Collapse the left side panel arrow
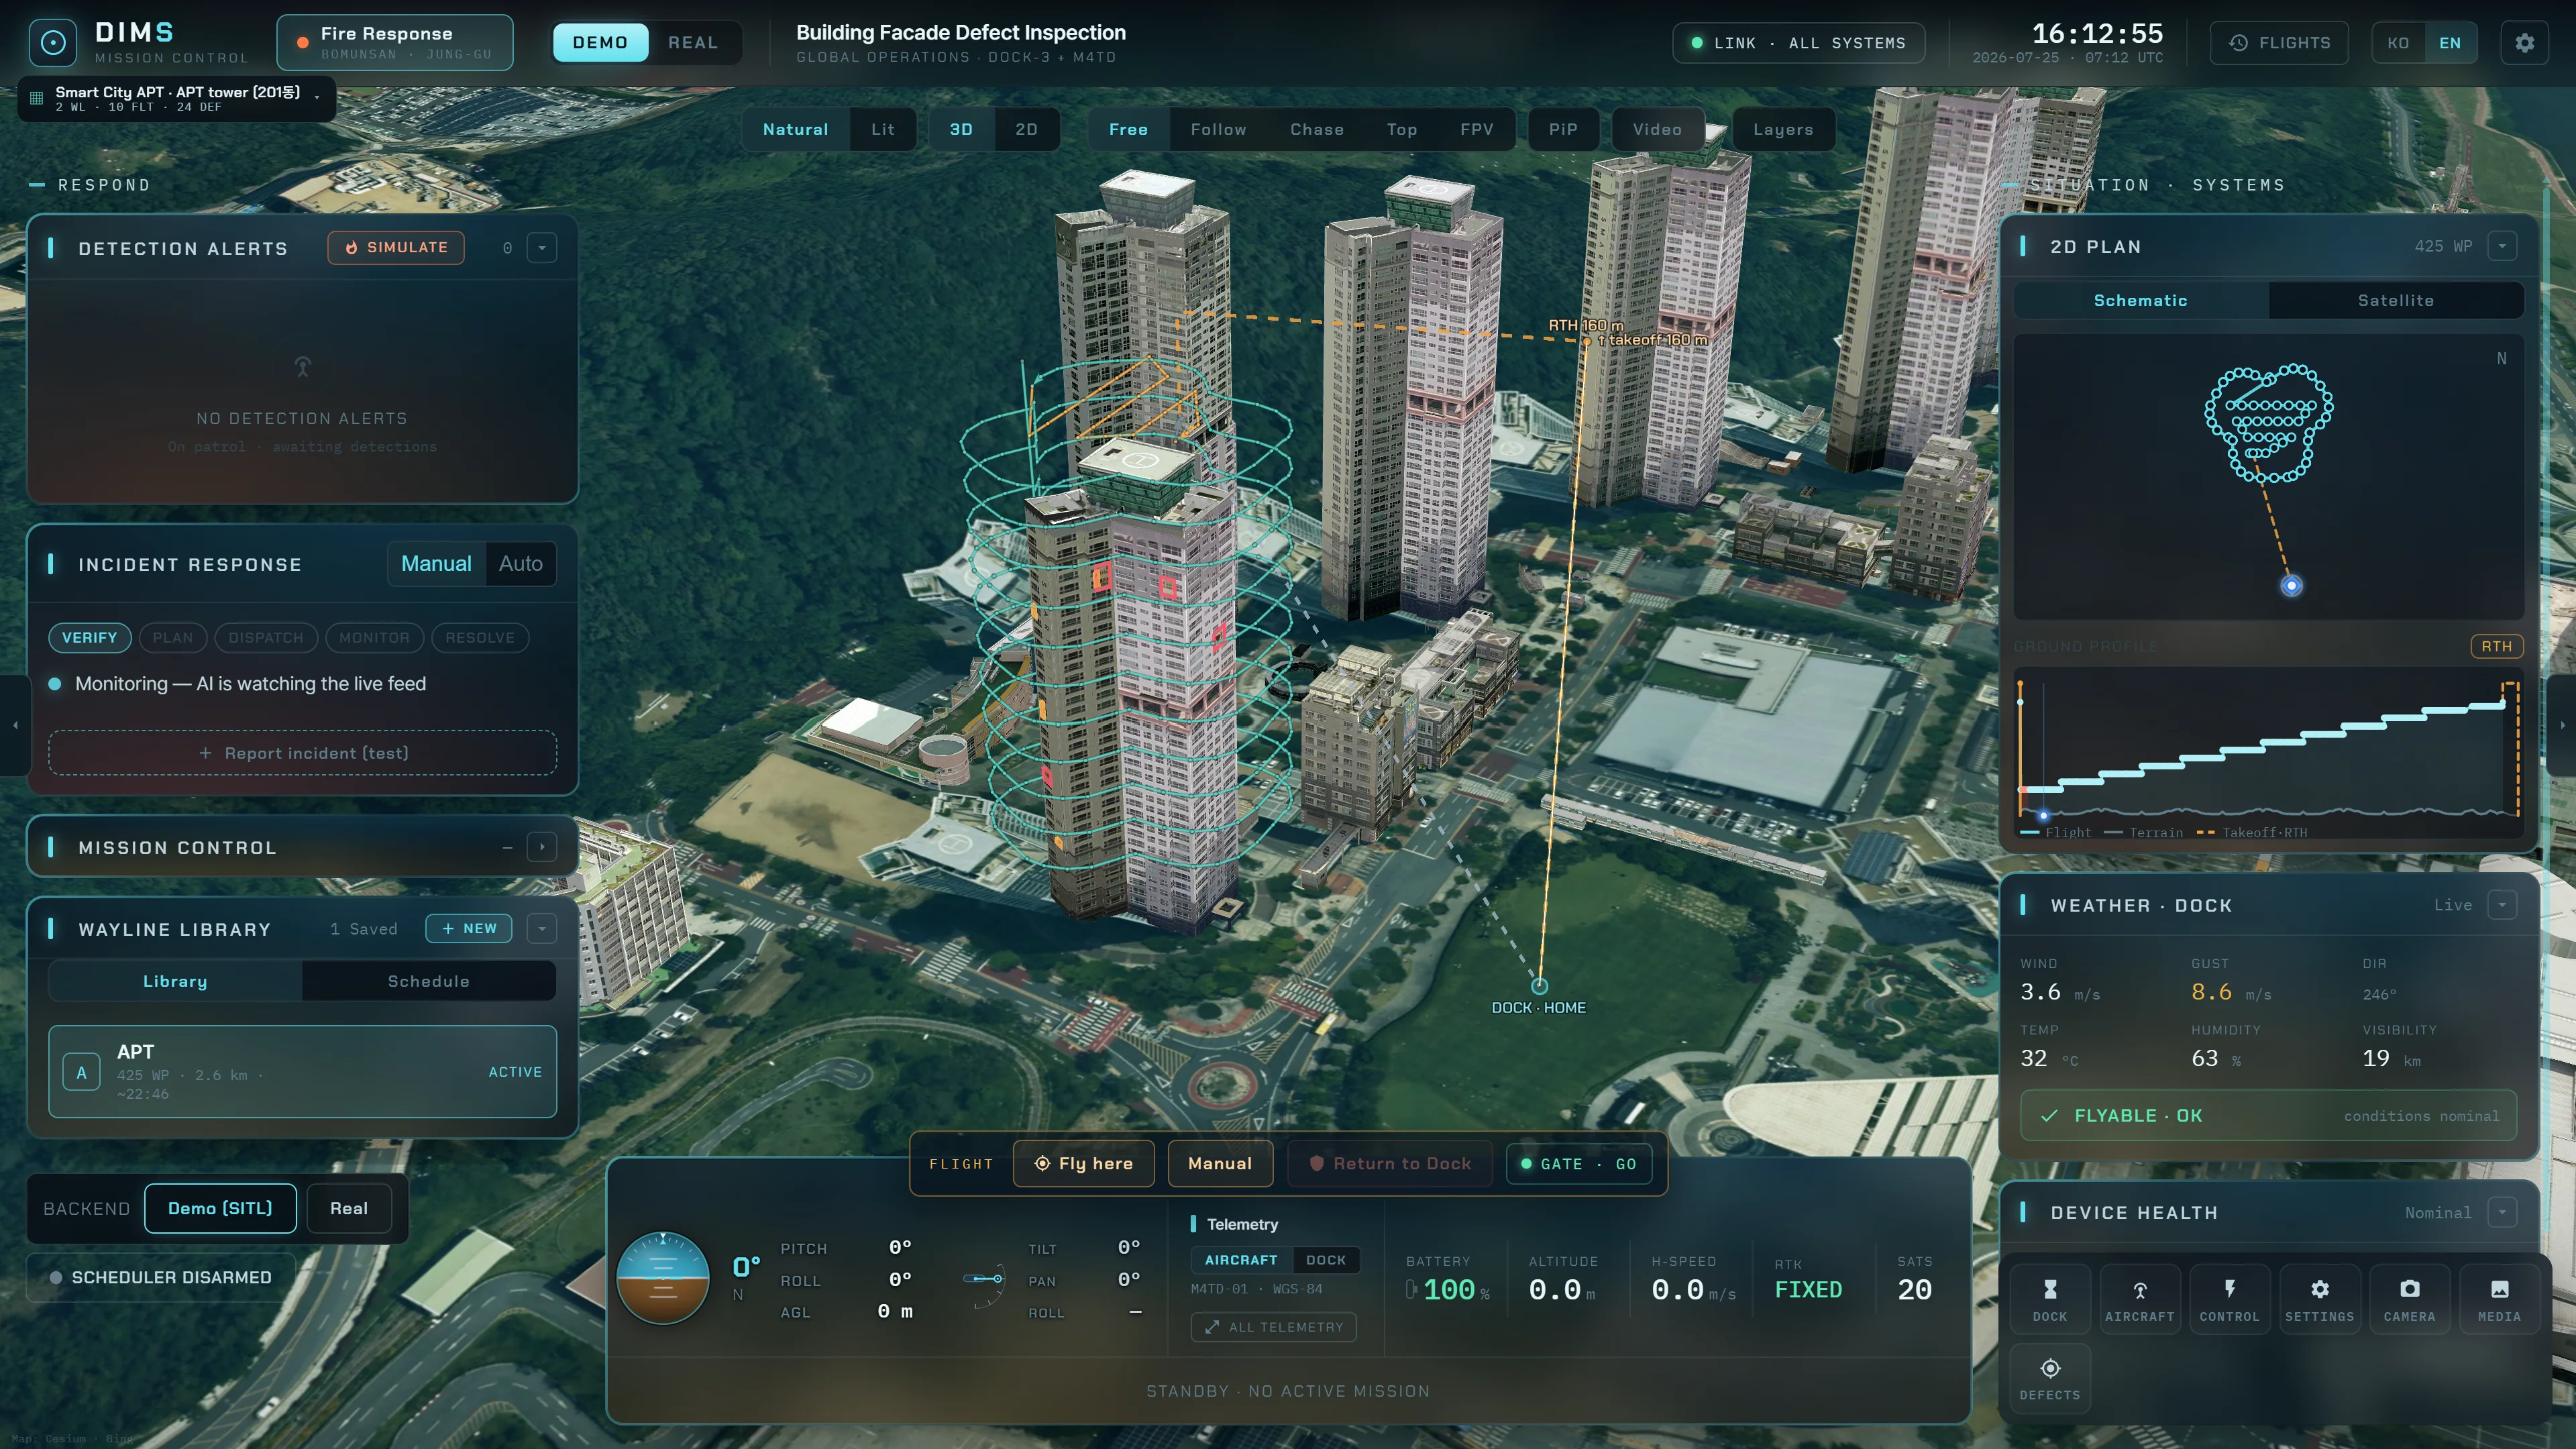The image size is (2576, 1449). coord(15,725)
